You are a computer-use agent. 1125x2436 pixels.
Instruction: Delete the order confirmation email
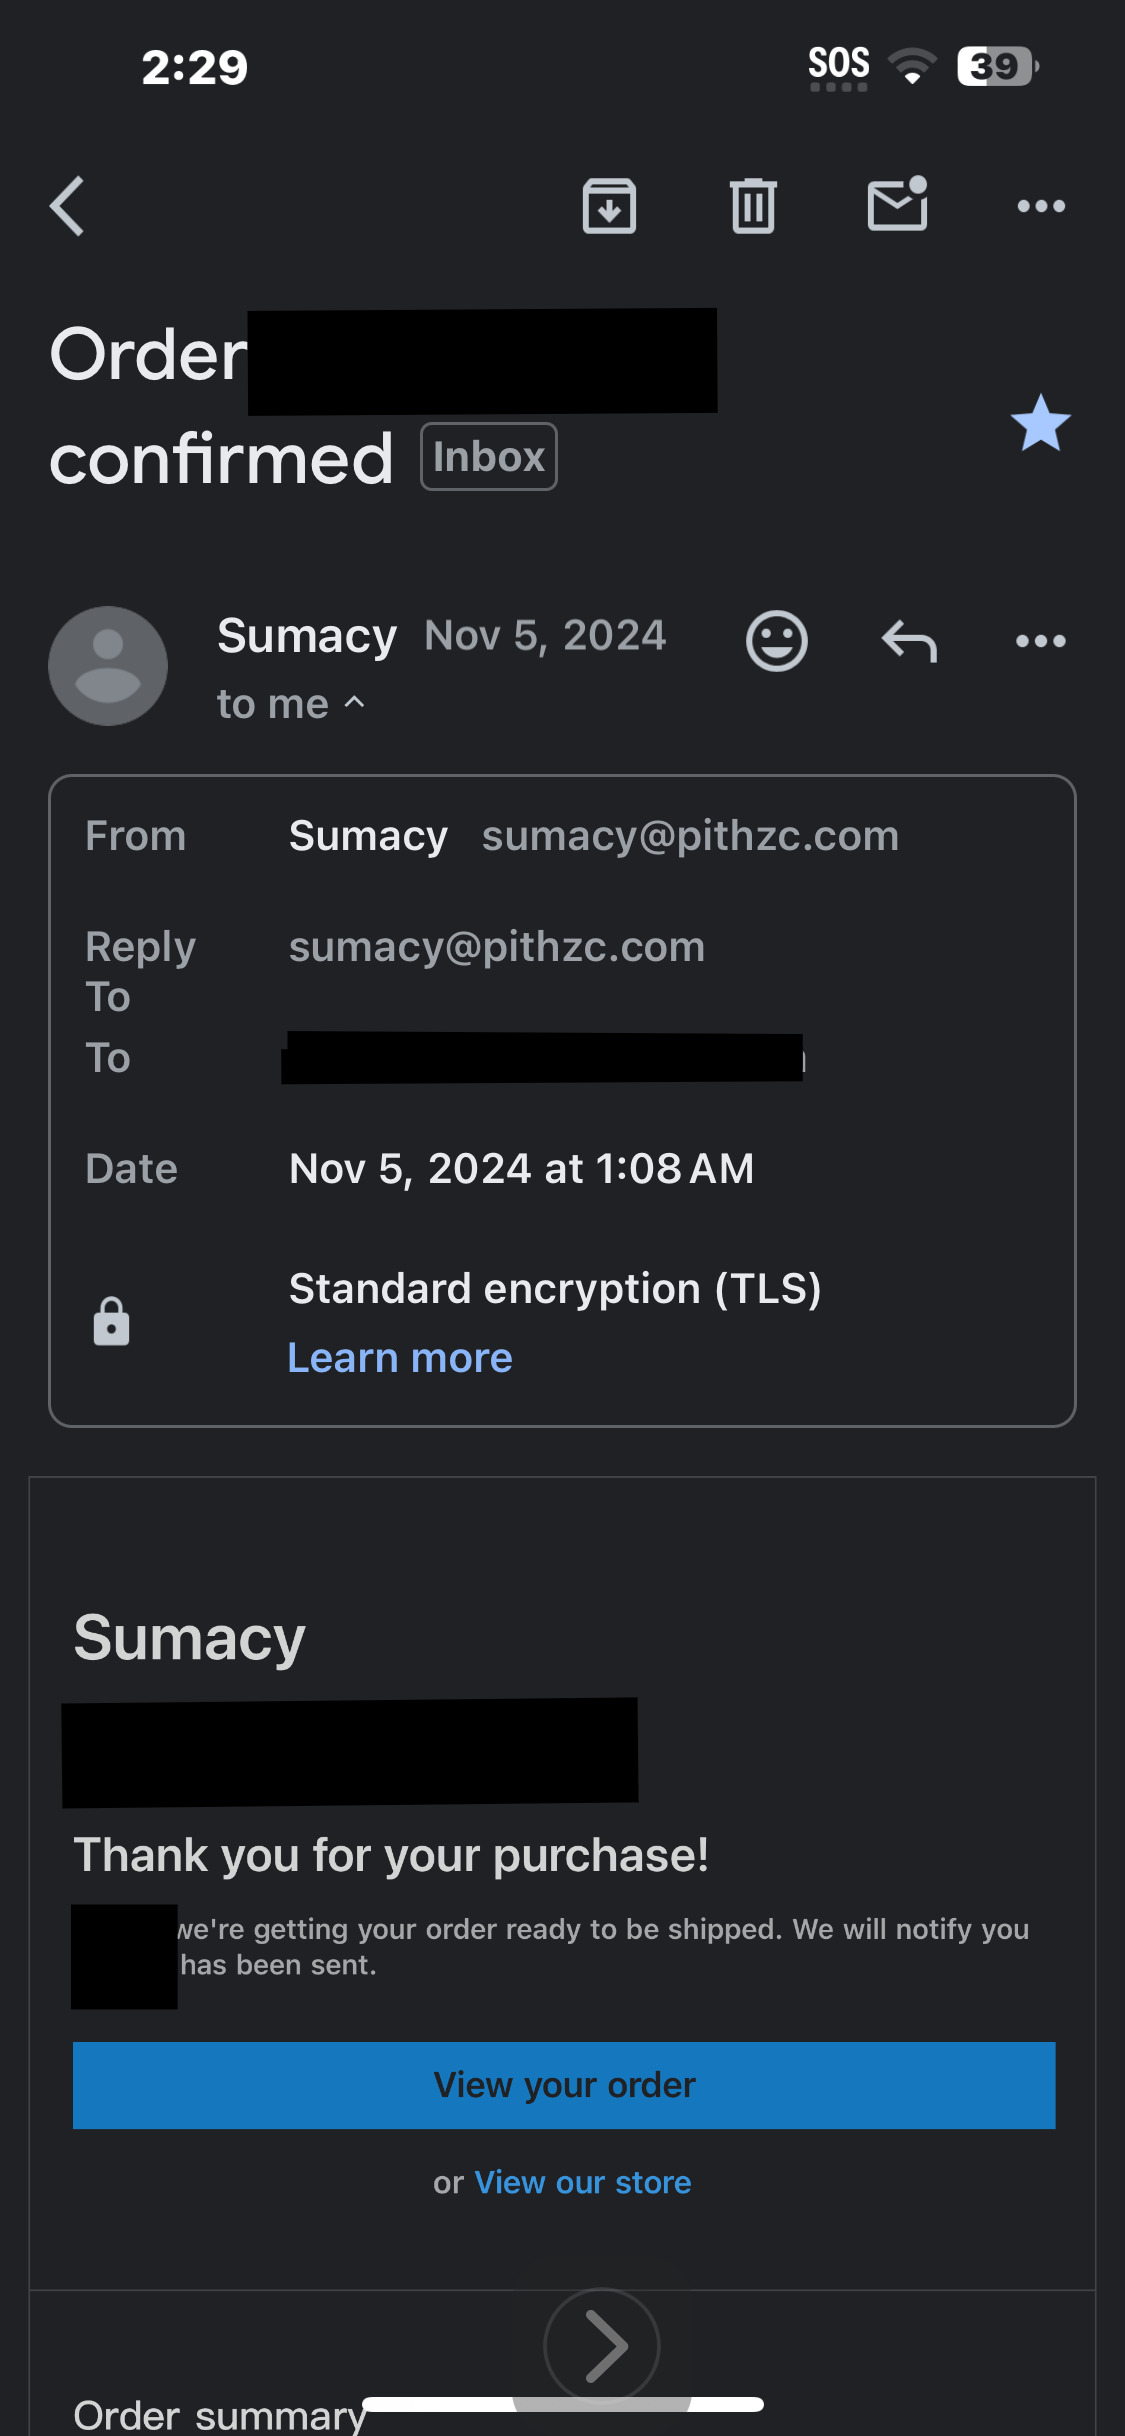tap(753, 207)
